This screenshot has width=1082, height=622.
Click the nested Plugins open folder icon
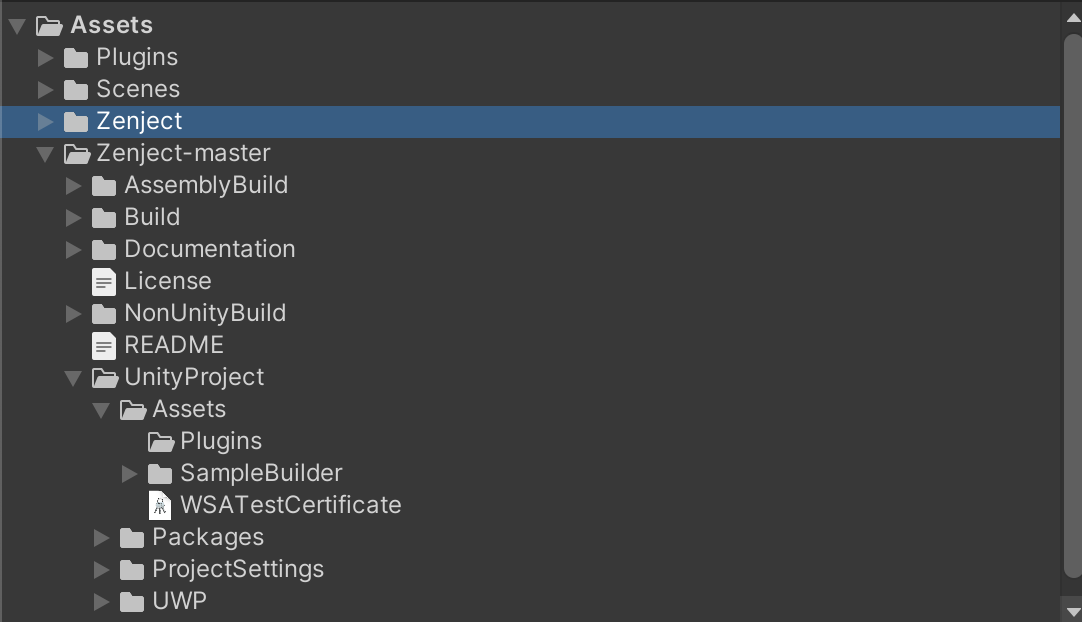point(161,441)
